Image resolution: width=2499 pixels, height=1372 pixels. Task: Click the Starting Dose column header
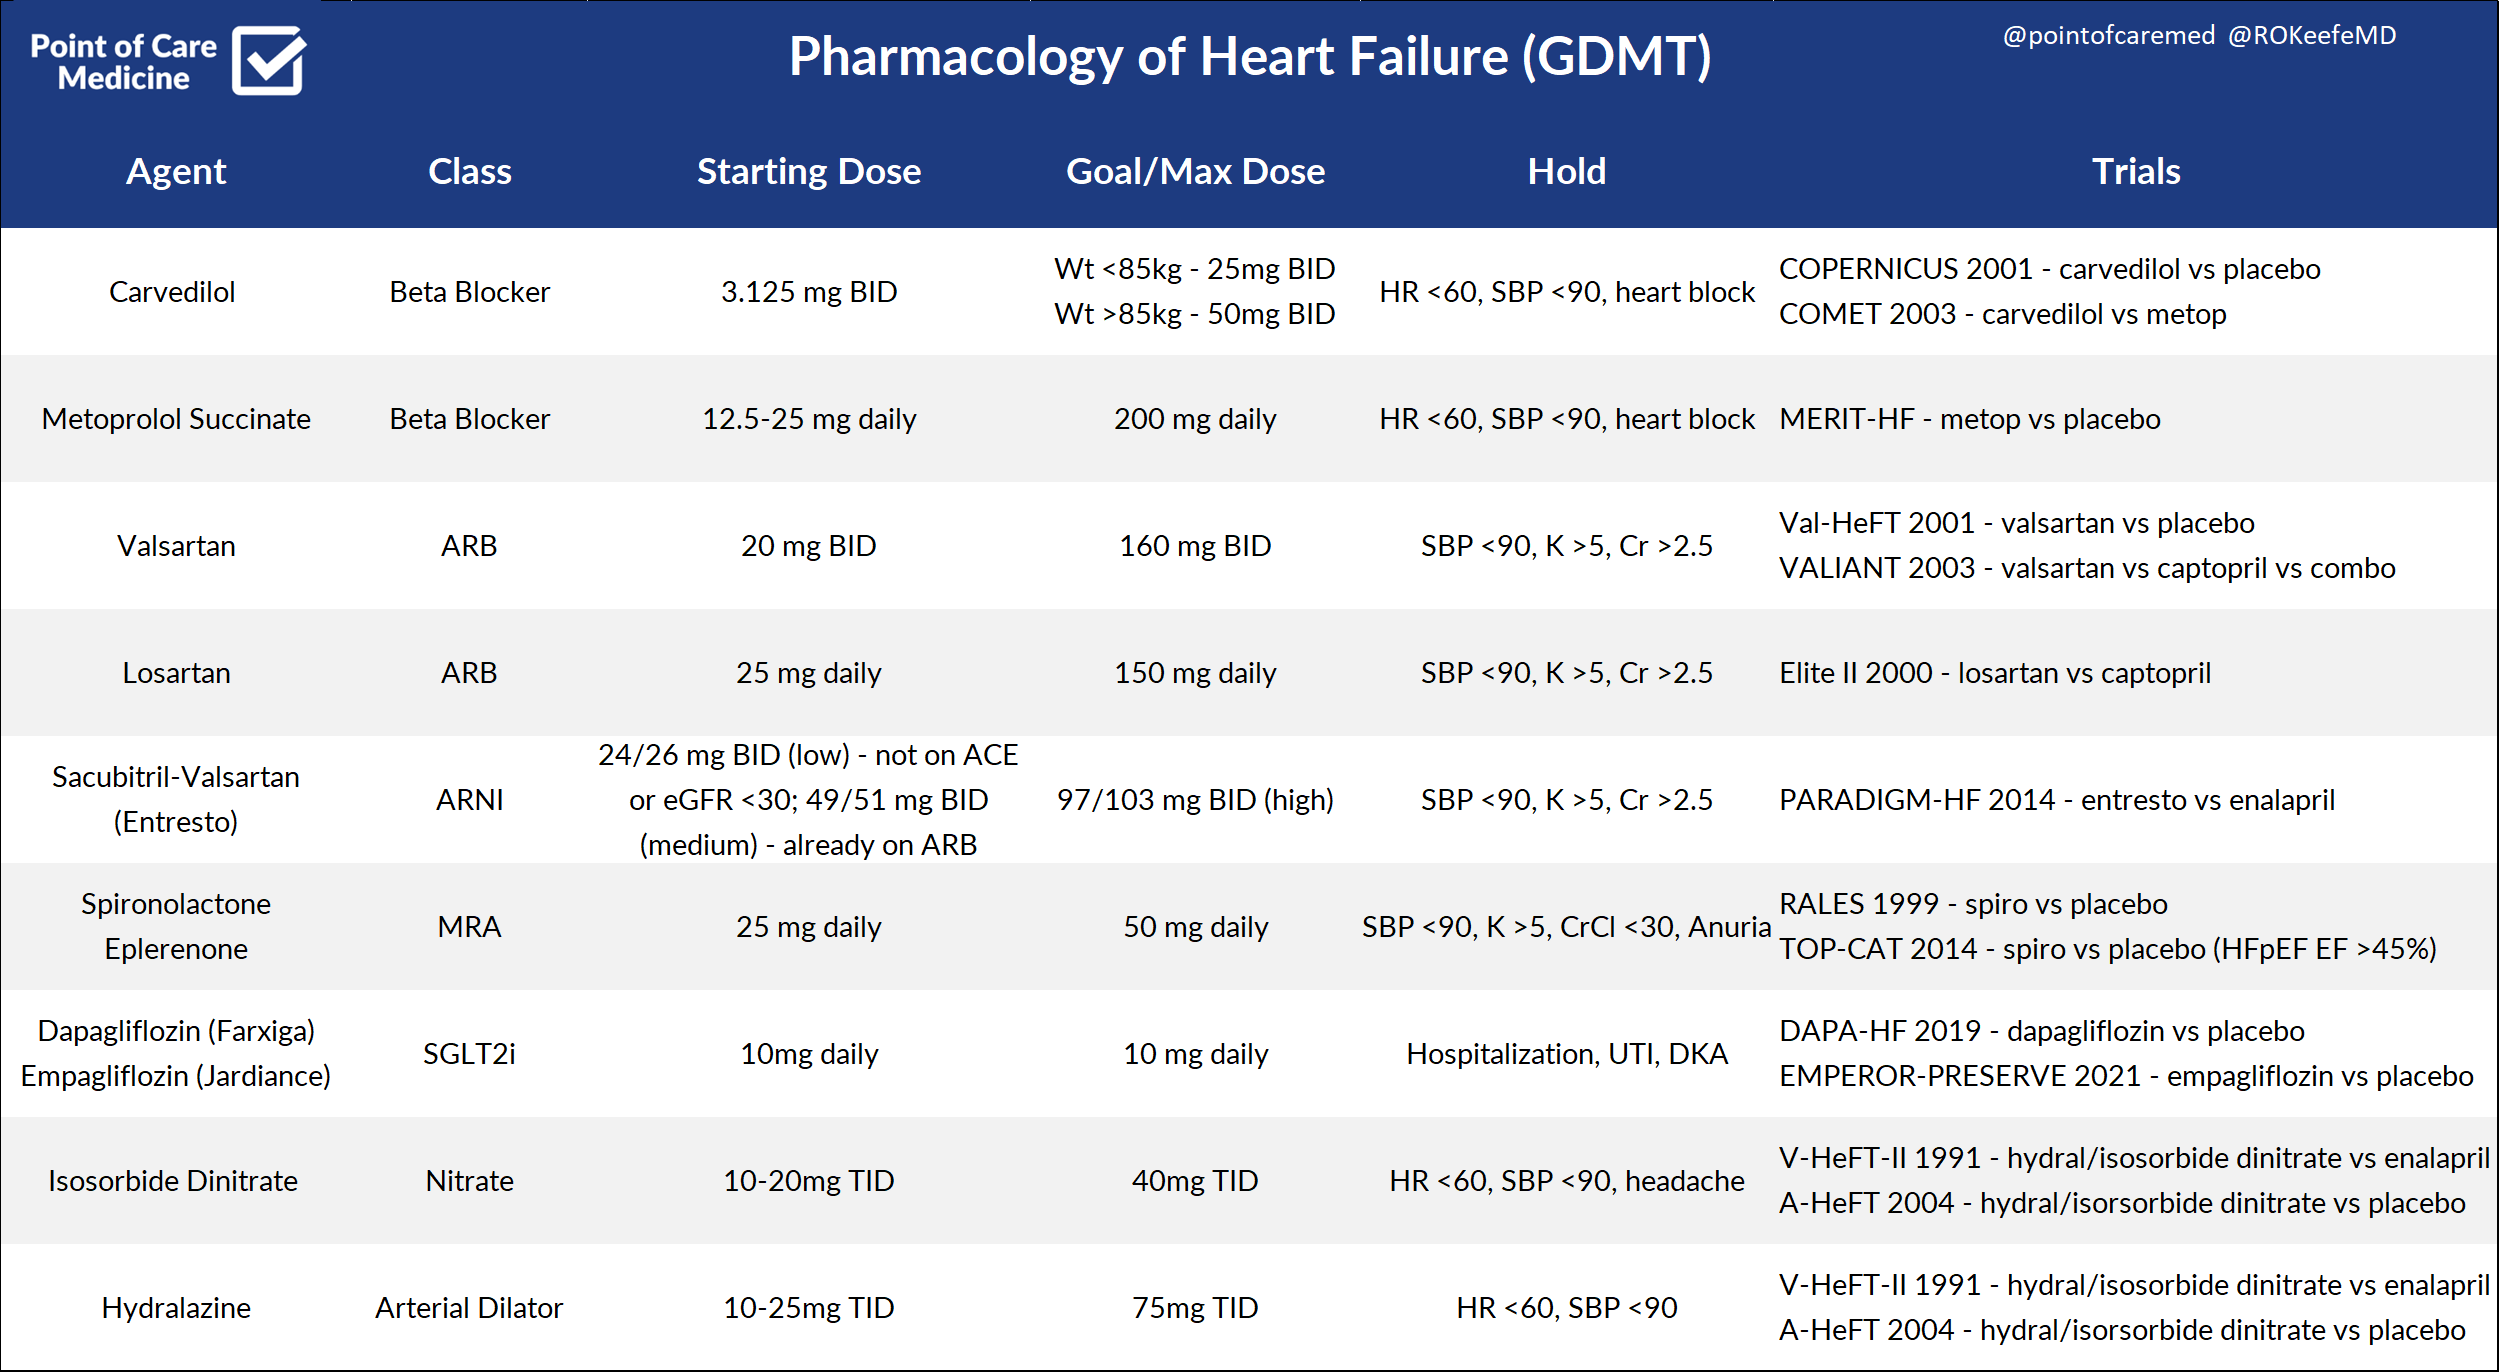(x=808, y=172)
